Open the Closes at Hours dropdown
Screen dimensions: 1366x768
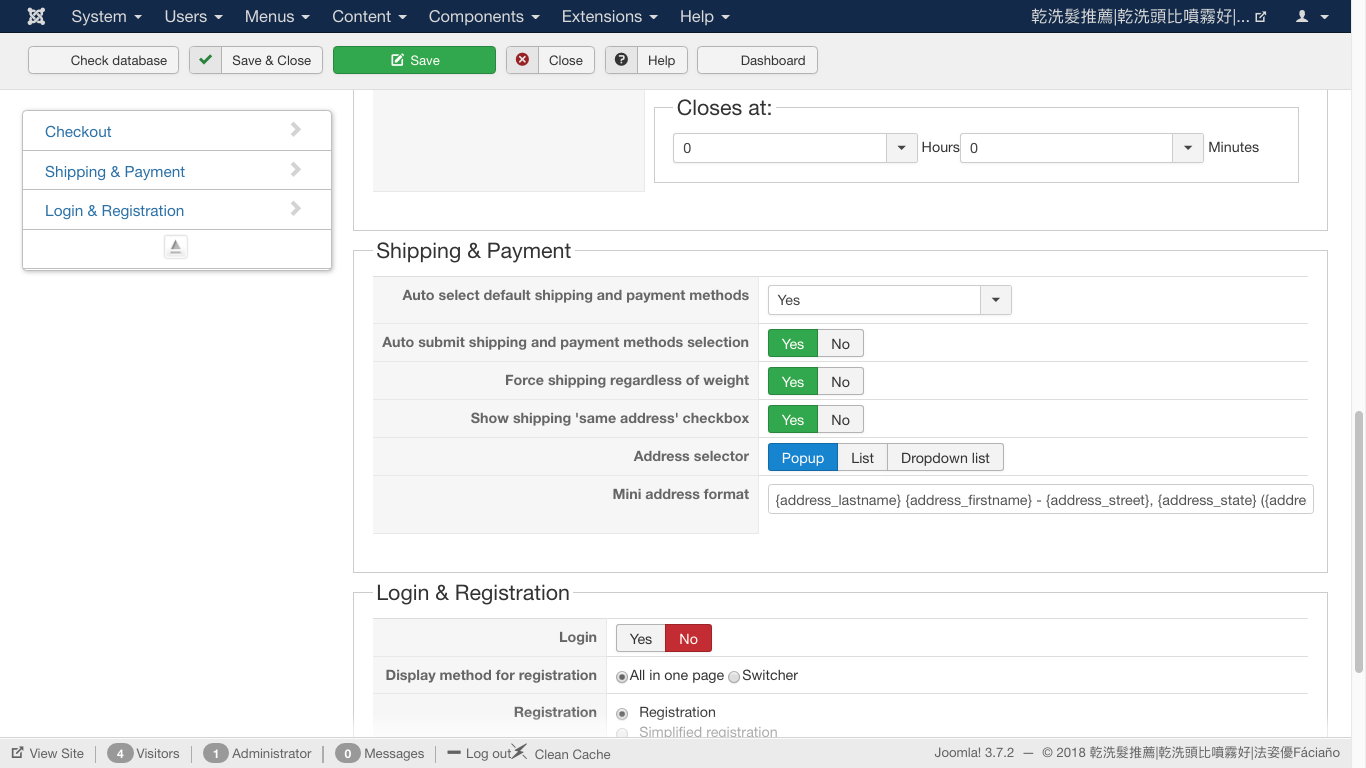[901, 148]
